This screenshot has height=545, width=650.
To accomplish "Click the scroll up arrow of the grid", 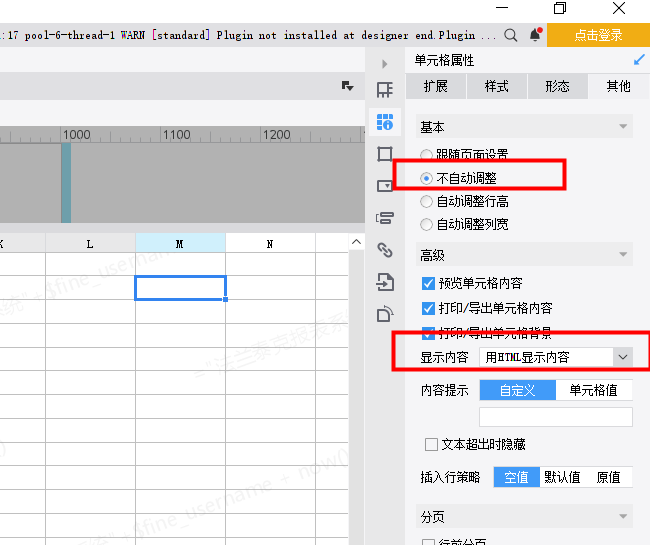I will [x=357, y=242].
